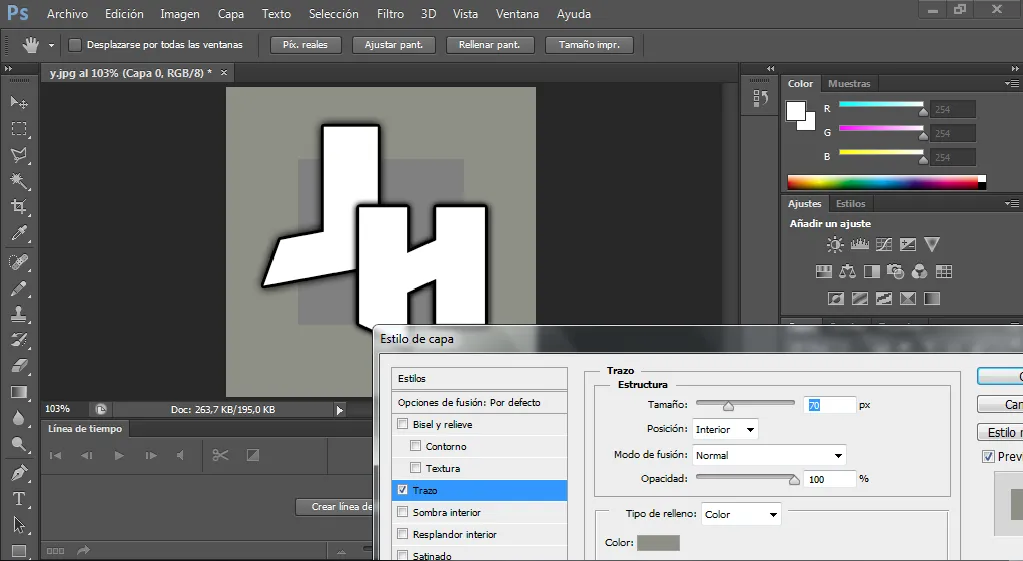Enable Sombra interior checkbox
The width and height of the screenshot is (1023, 561).
(403, 512)
